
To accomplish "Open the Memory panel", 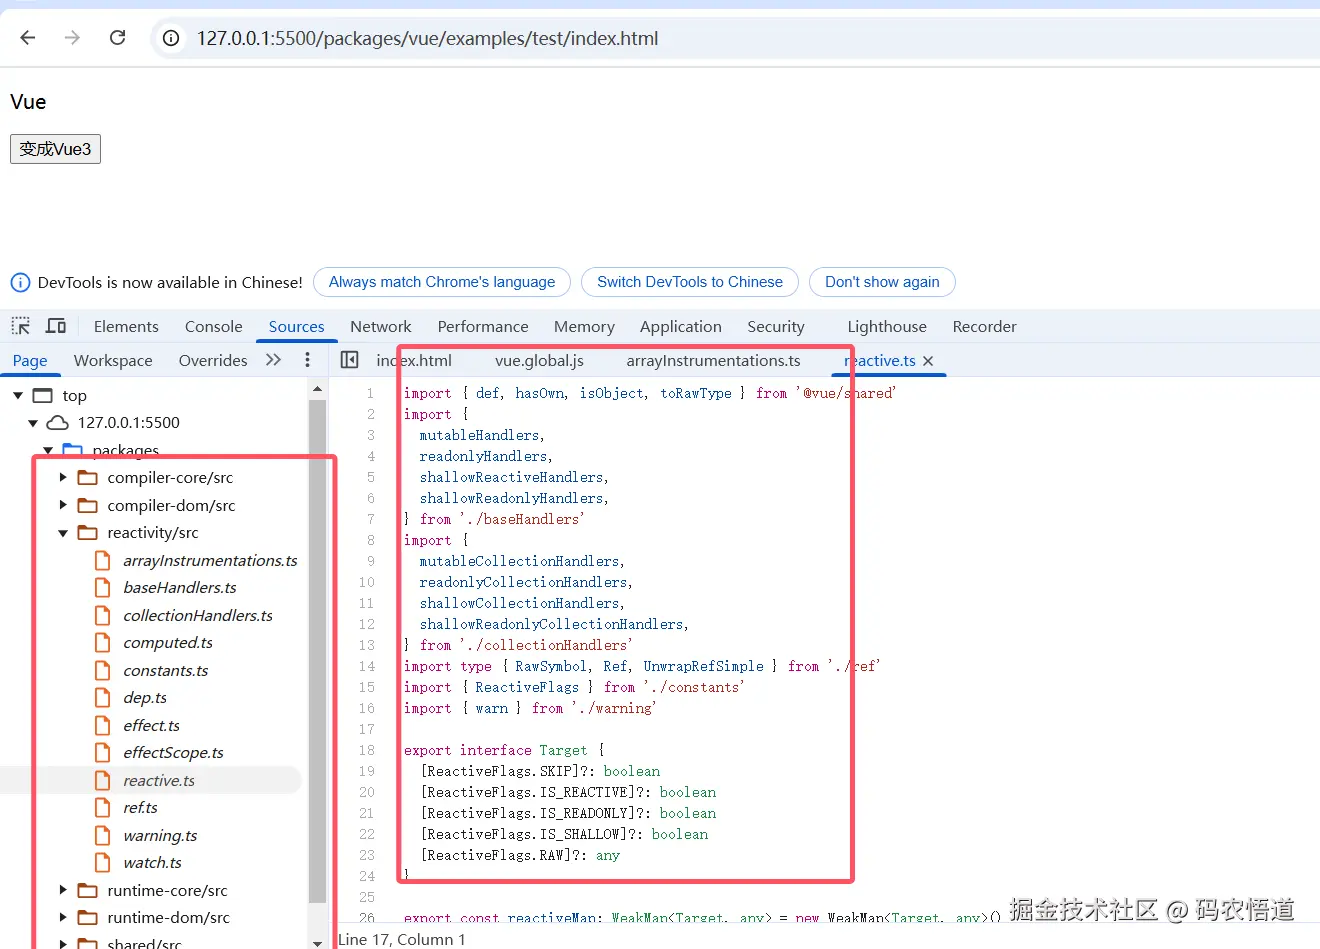I will tap(584, 326).
